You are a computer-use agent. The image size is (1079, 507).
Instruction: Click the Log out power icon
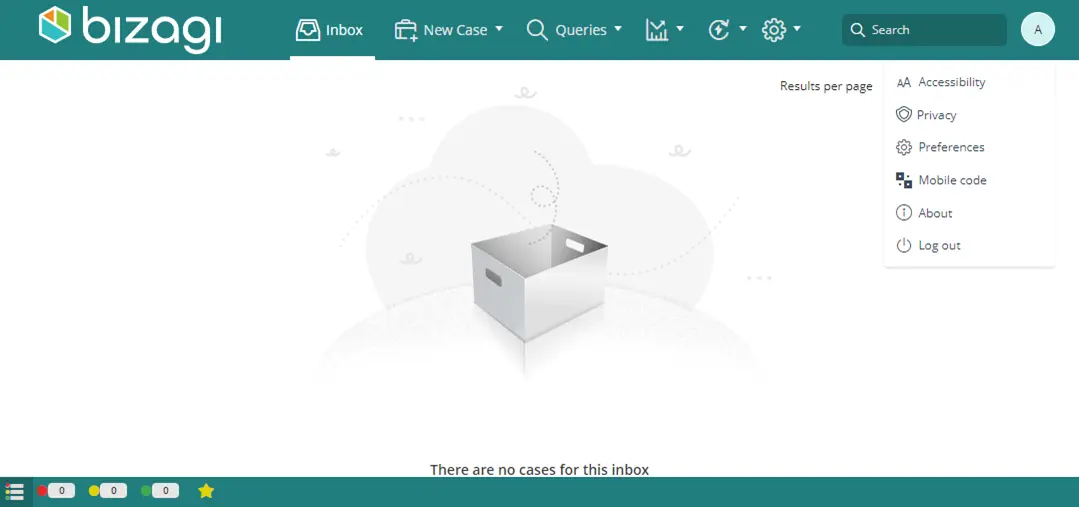click(904, 245)
